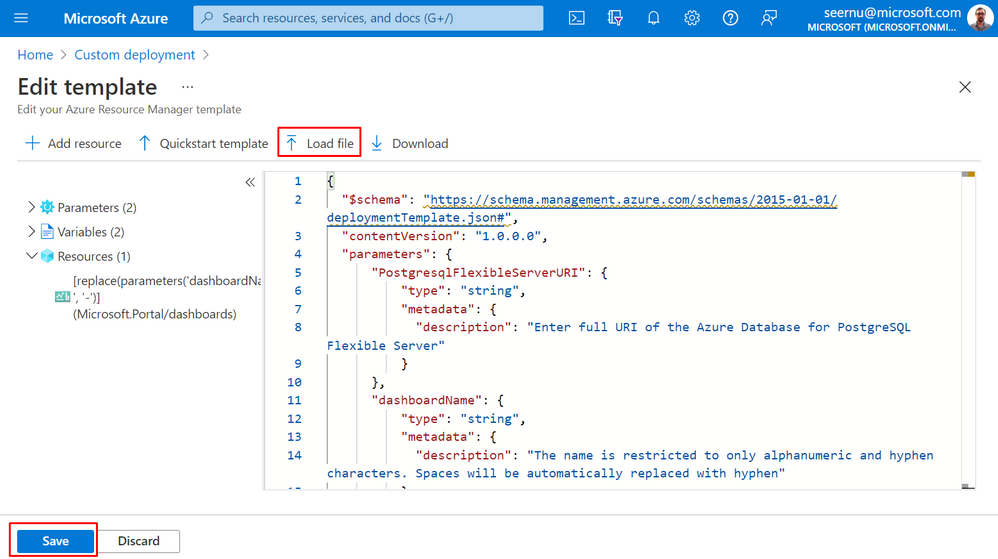Save the template
Screen dimensions: 998x559
tap(55, 541)
